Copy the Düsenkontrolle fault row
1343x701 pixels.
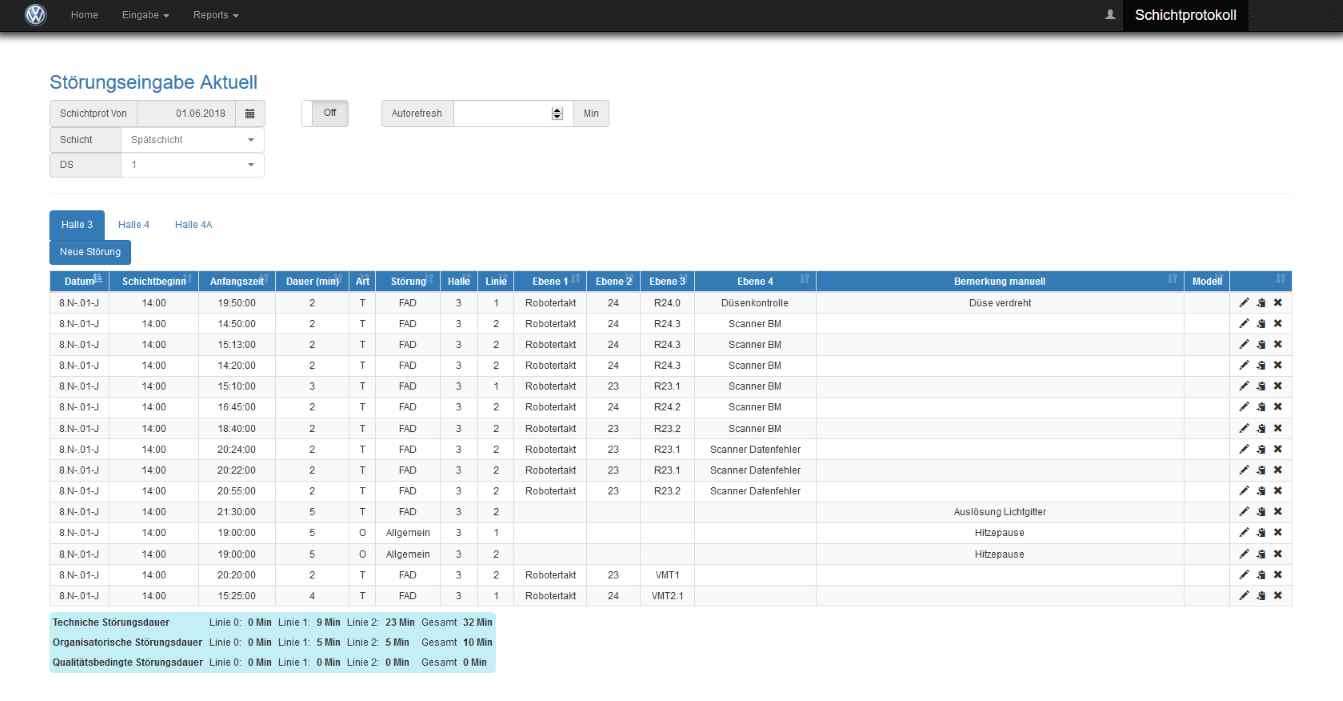pos(1261,302)
